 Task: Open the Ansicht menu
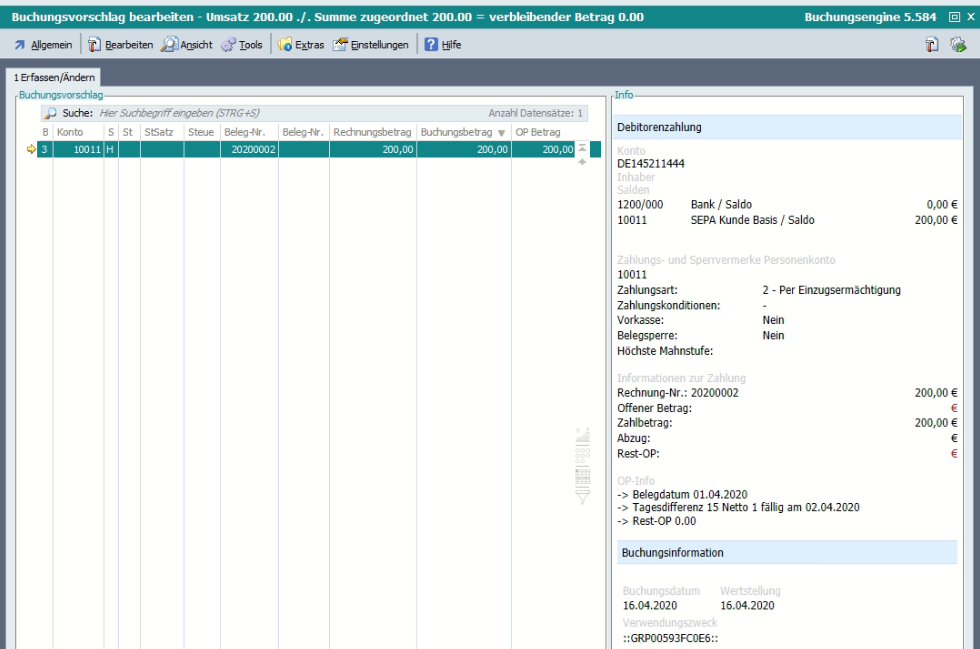(x=187, y=45)
